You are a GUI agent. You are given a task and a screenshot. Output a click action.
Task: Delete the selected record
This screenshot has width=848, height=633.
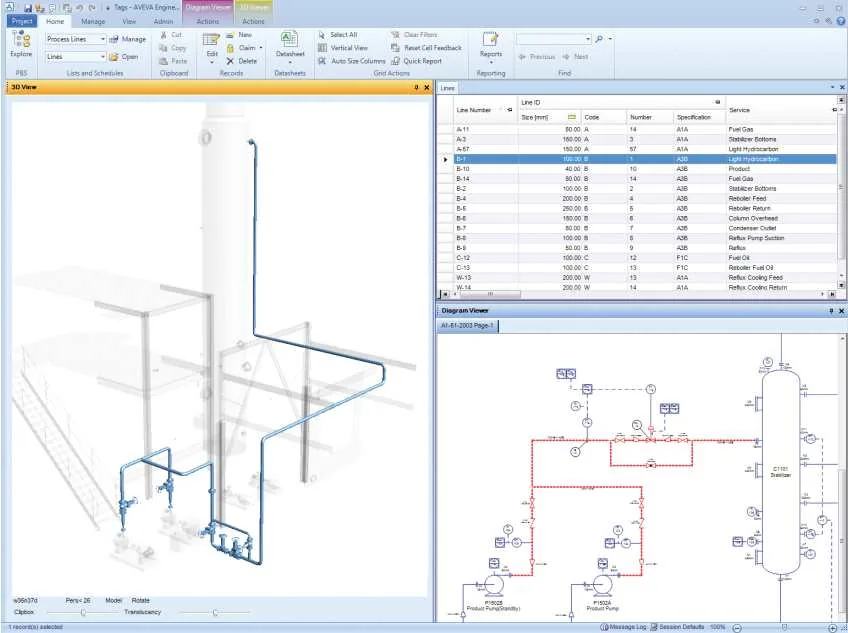(x=242, y=61)
